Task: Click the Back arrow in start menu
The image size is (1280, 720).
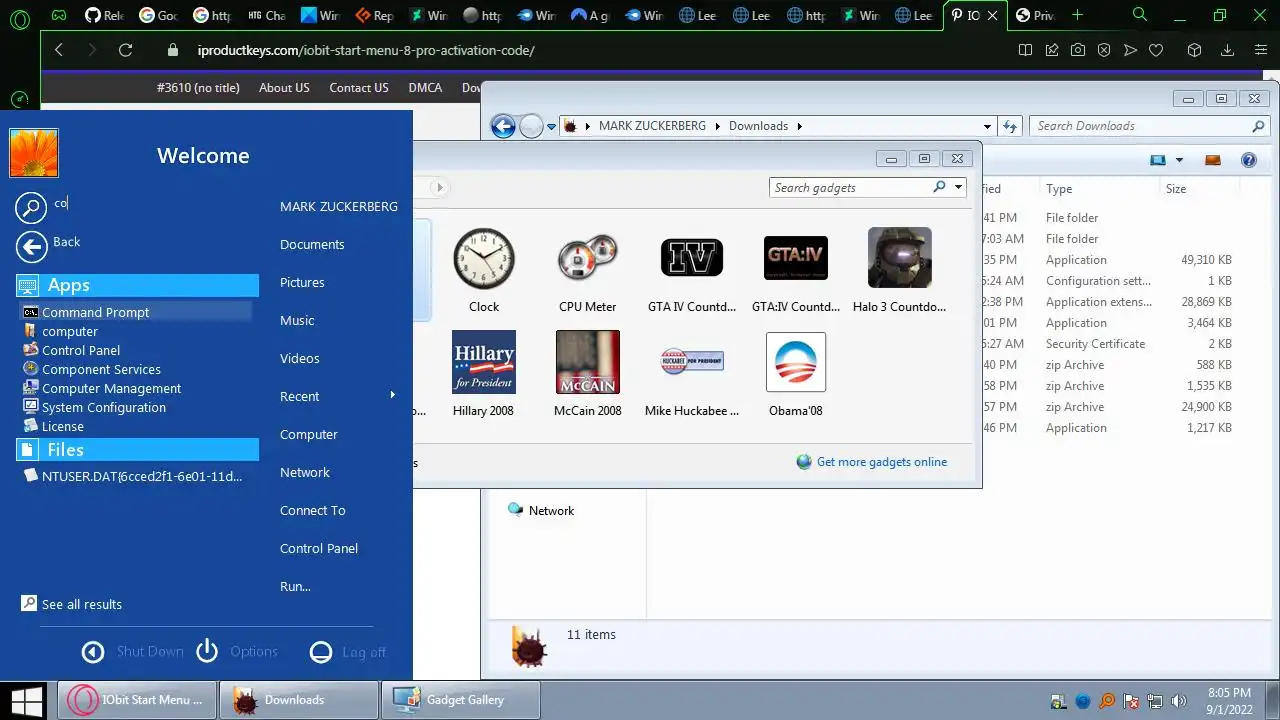Action: point(32,247)
